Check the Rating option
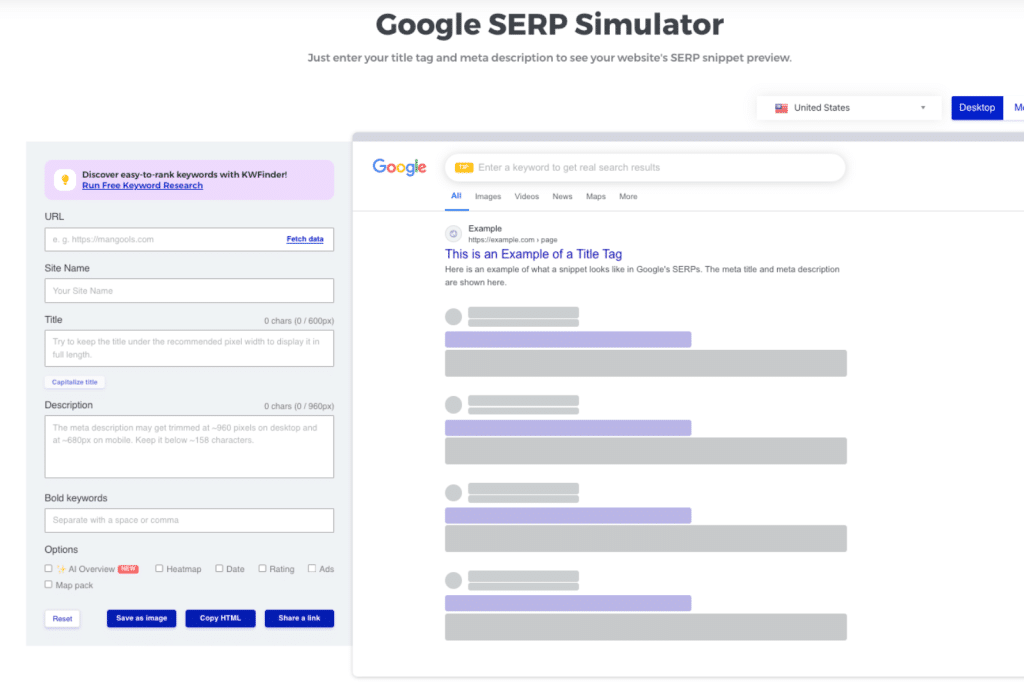1024x682 pixels. click(262, 569)
